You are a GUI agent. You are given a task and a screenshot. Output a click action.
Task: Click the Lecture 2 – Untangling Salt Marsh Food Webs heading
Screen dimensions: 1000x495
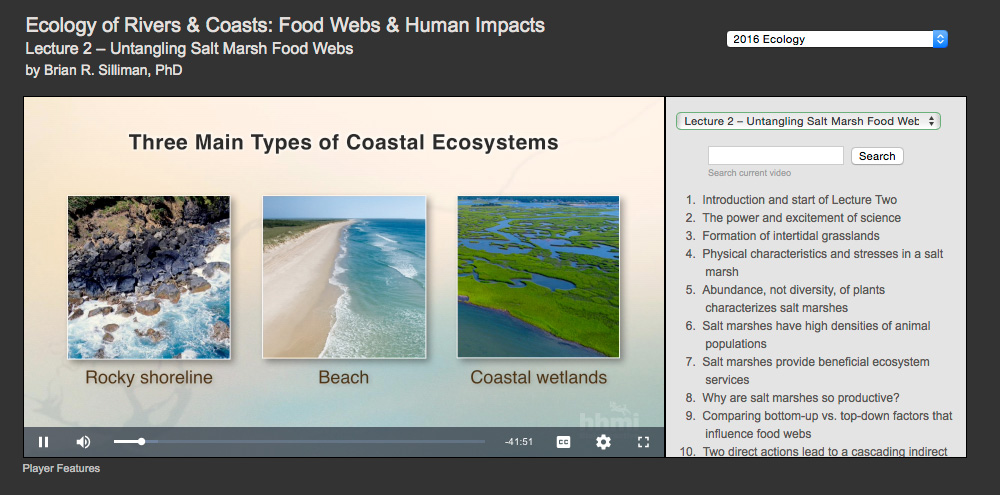tap(189, 48)
